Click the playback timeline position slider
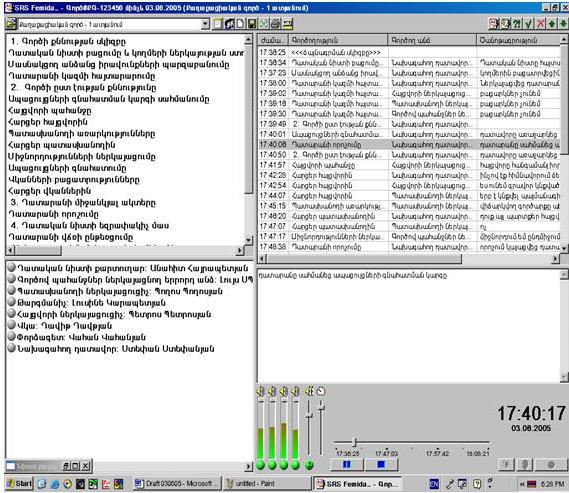The height and width of the screenshot is (493, 569). point(355,442)
